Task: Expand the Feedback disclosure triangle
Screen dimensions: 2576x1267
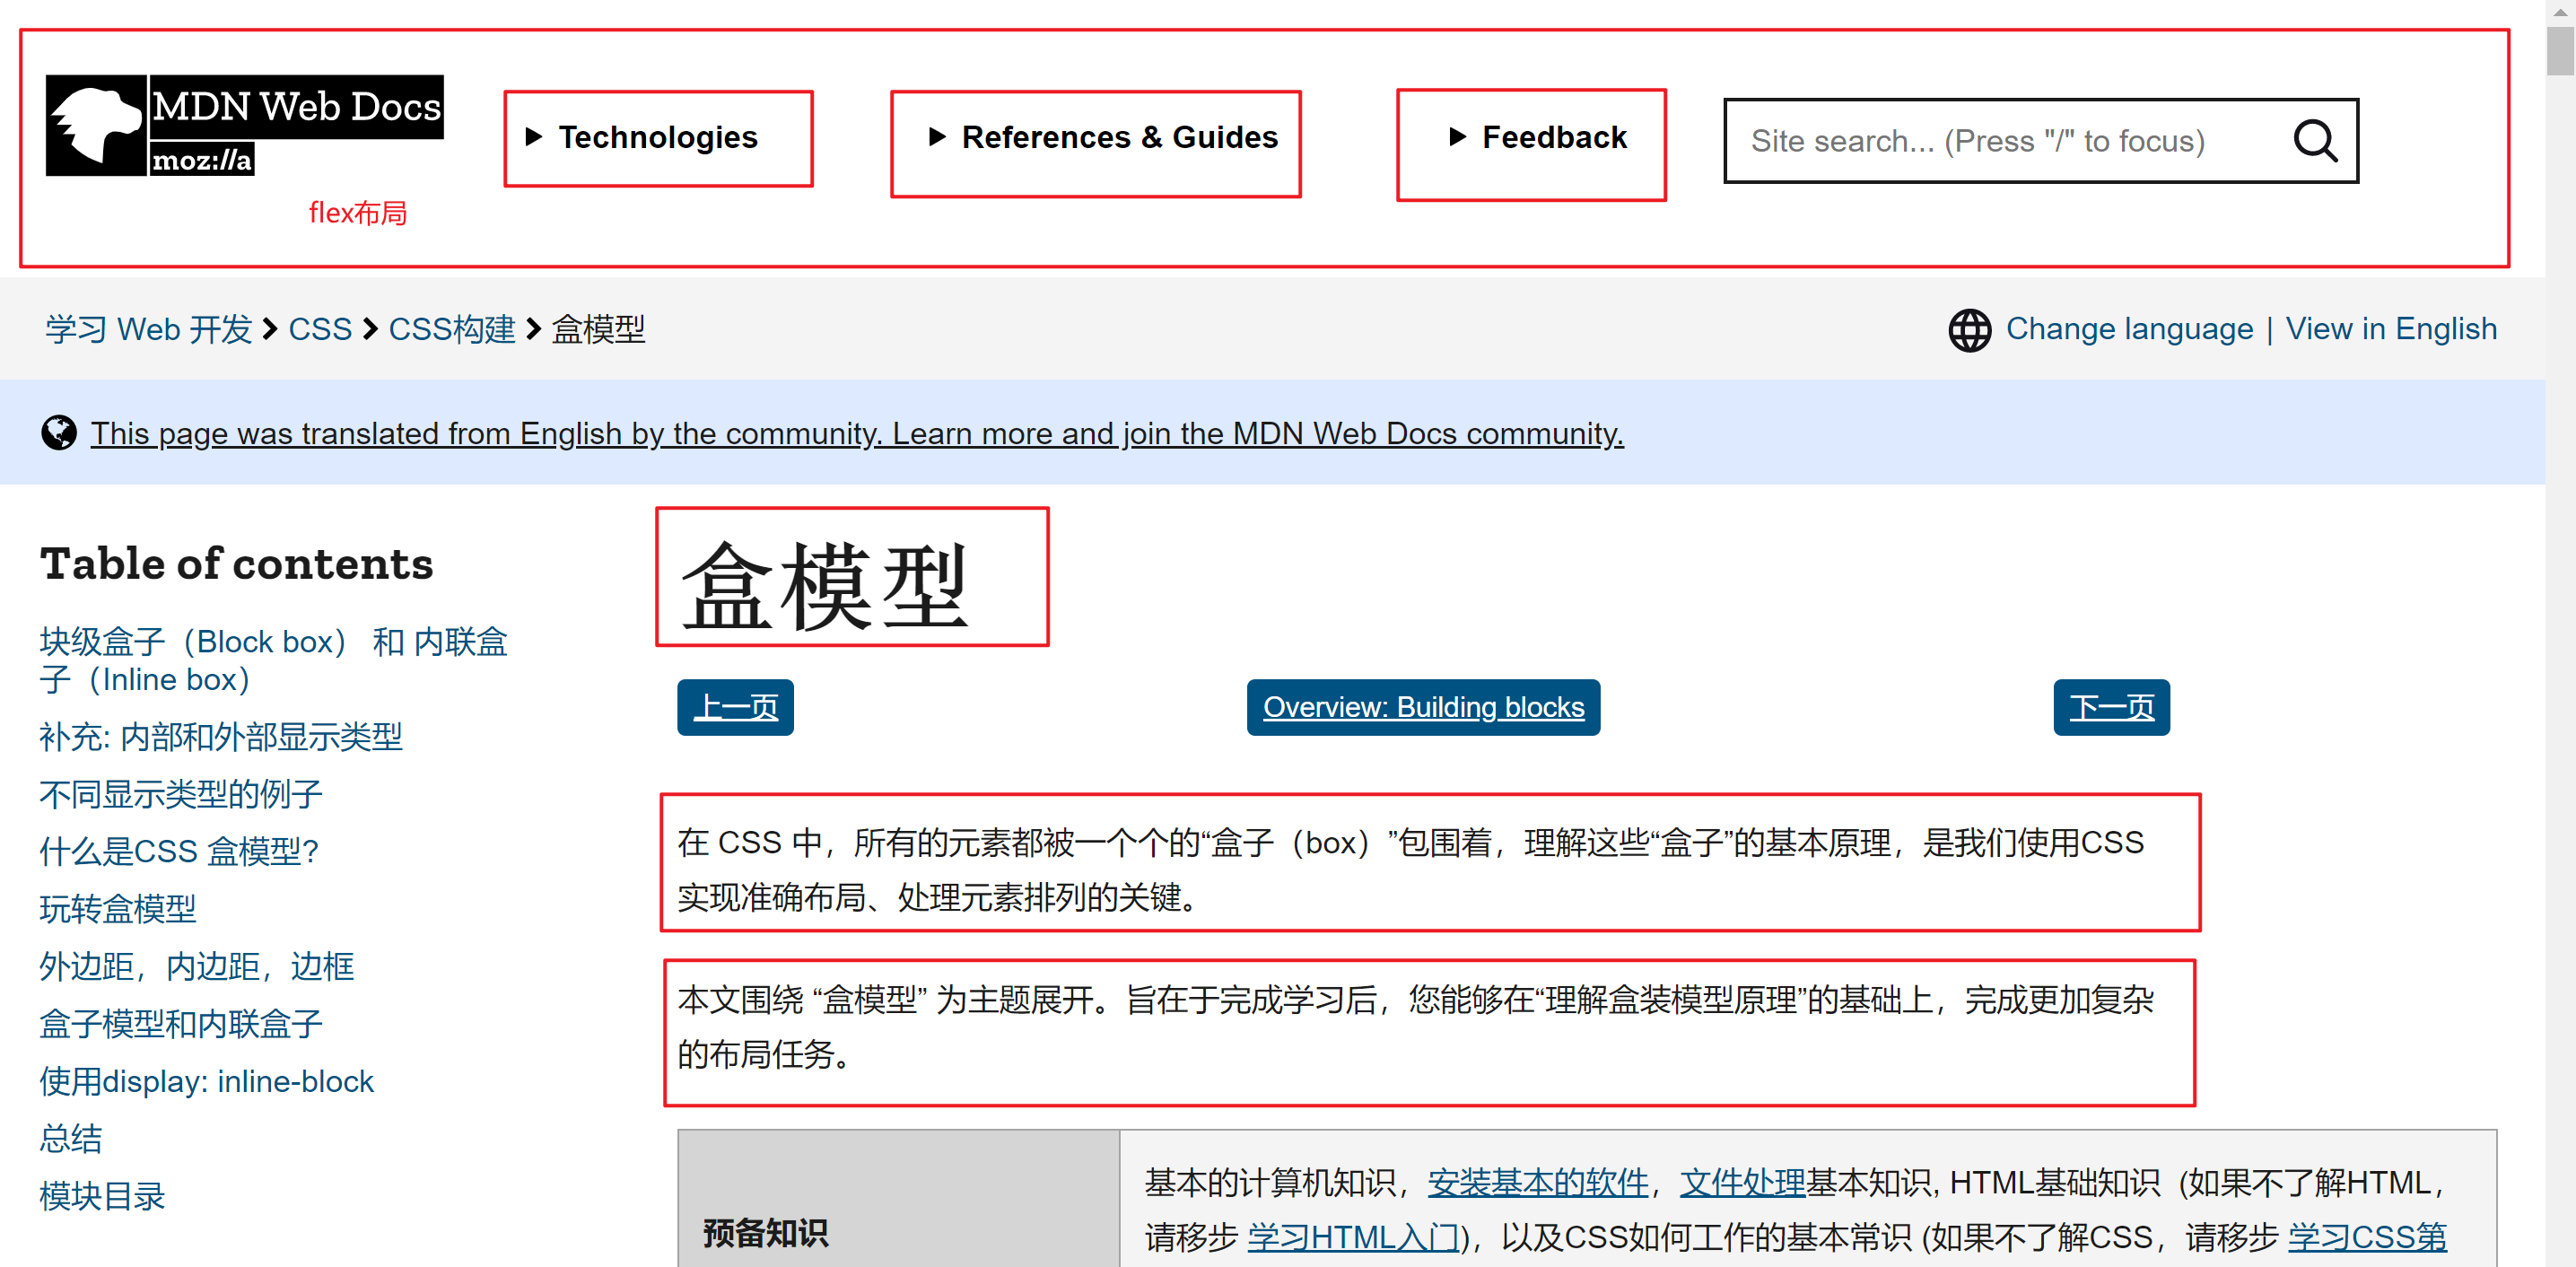Action: pyautogui.click(x=1457, y=137)
